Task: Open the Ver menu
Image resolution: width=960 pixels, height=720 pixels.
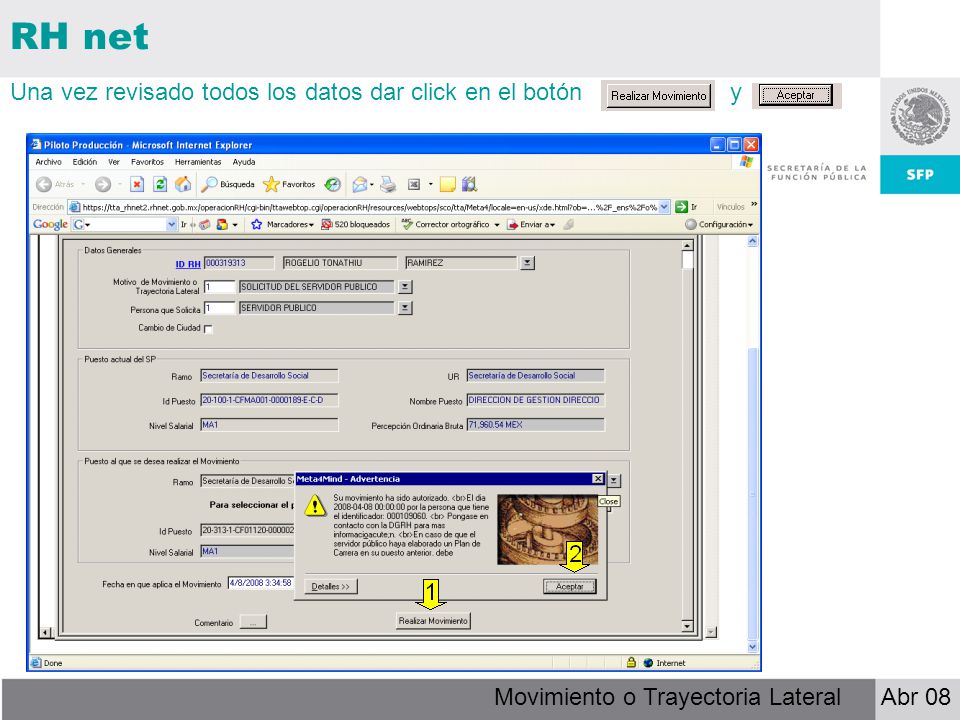Action: click(x=114, y=162)
